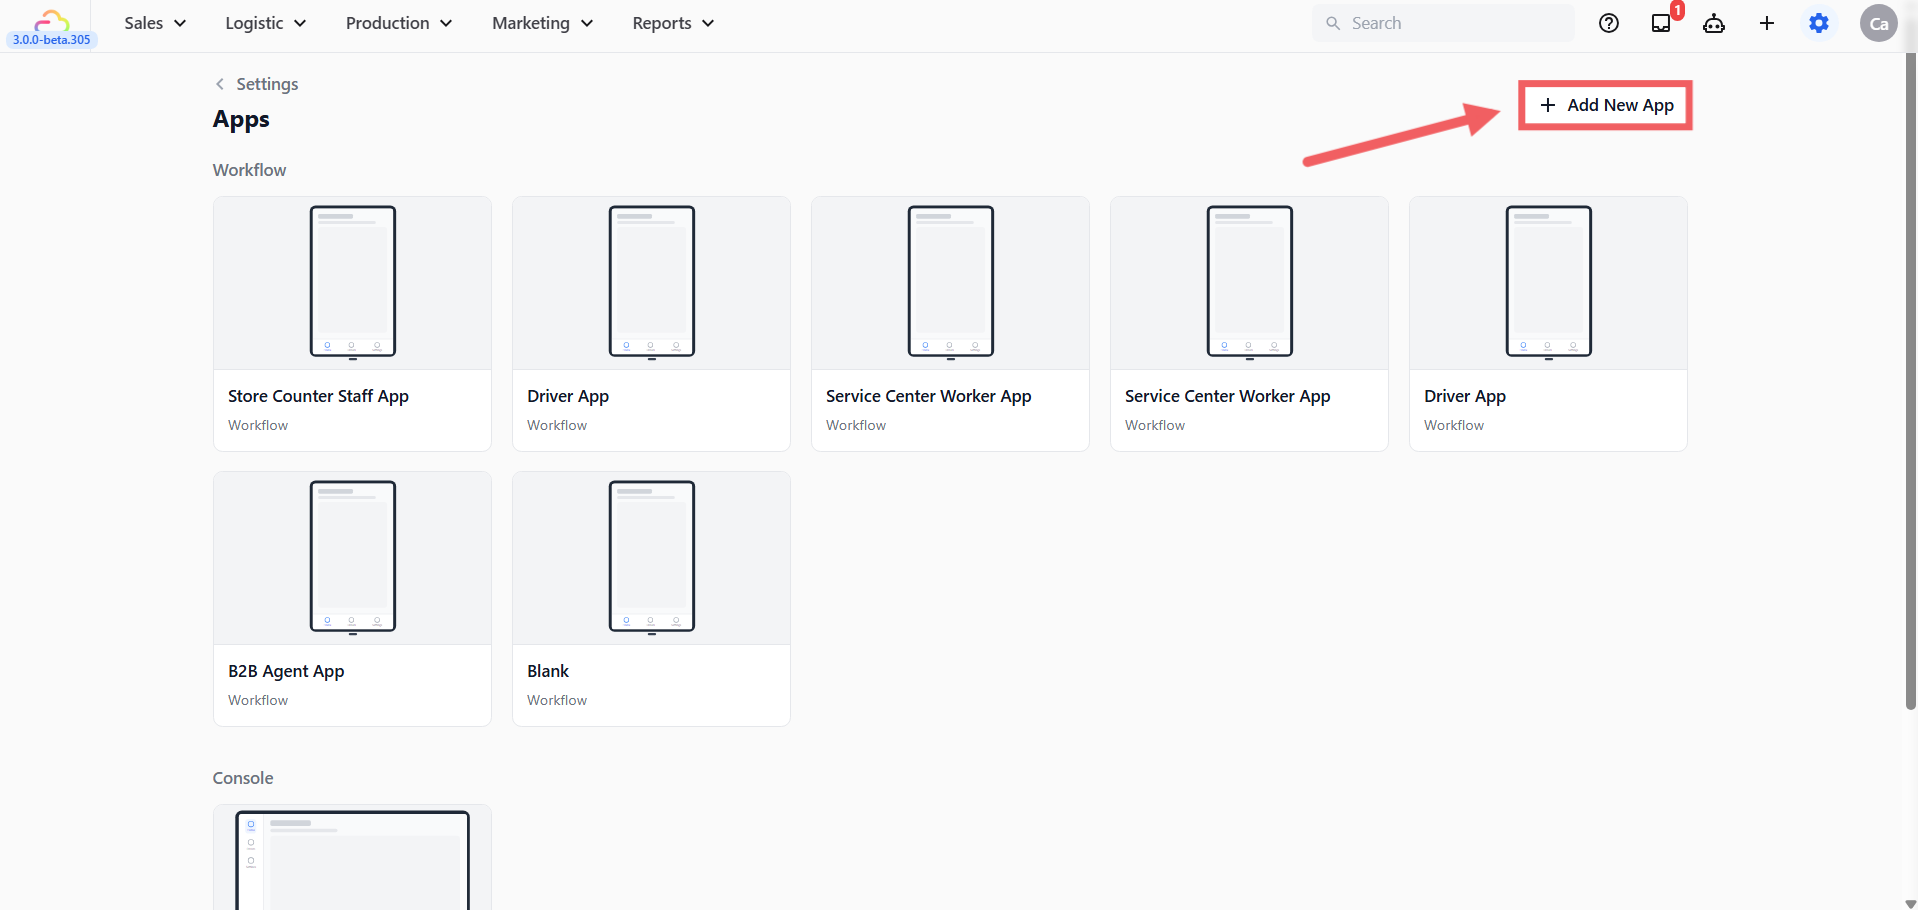This screenshot has width=1919, height=911.
Task: Focus the Search input field
Action: click(1443, 23)
